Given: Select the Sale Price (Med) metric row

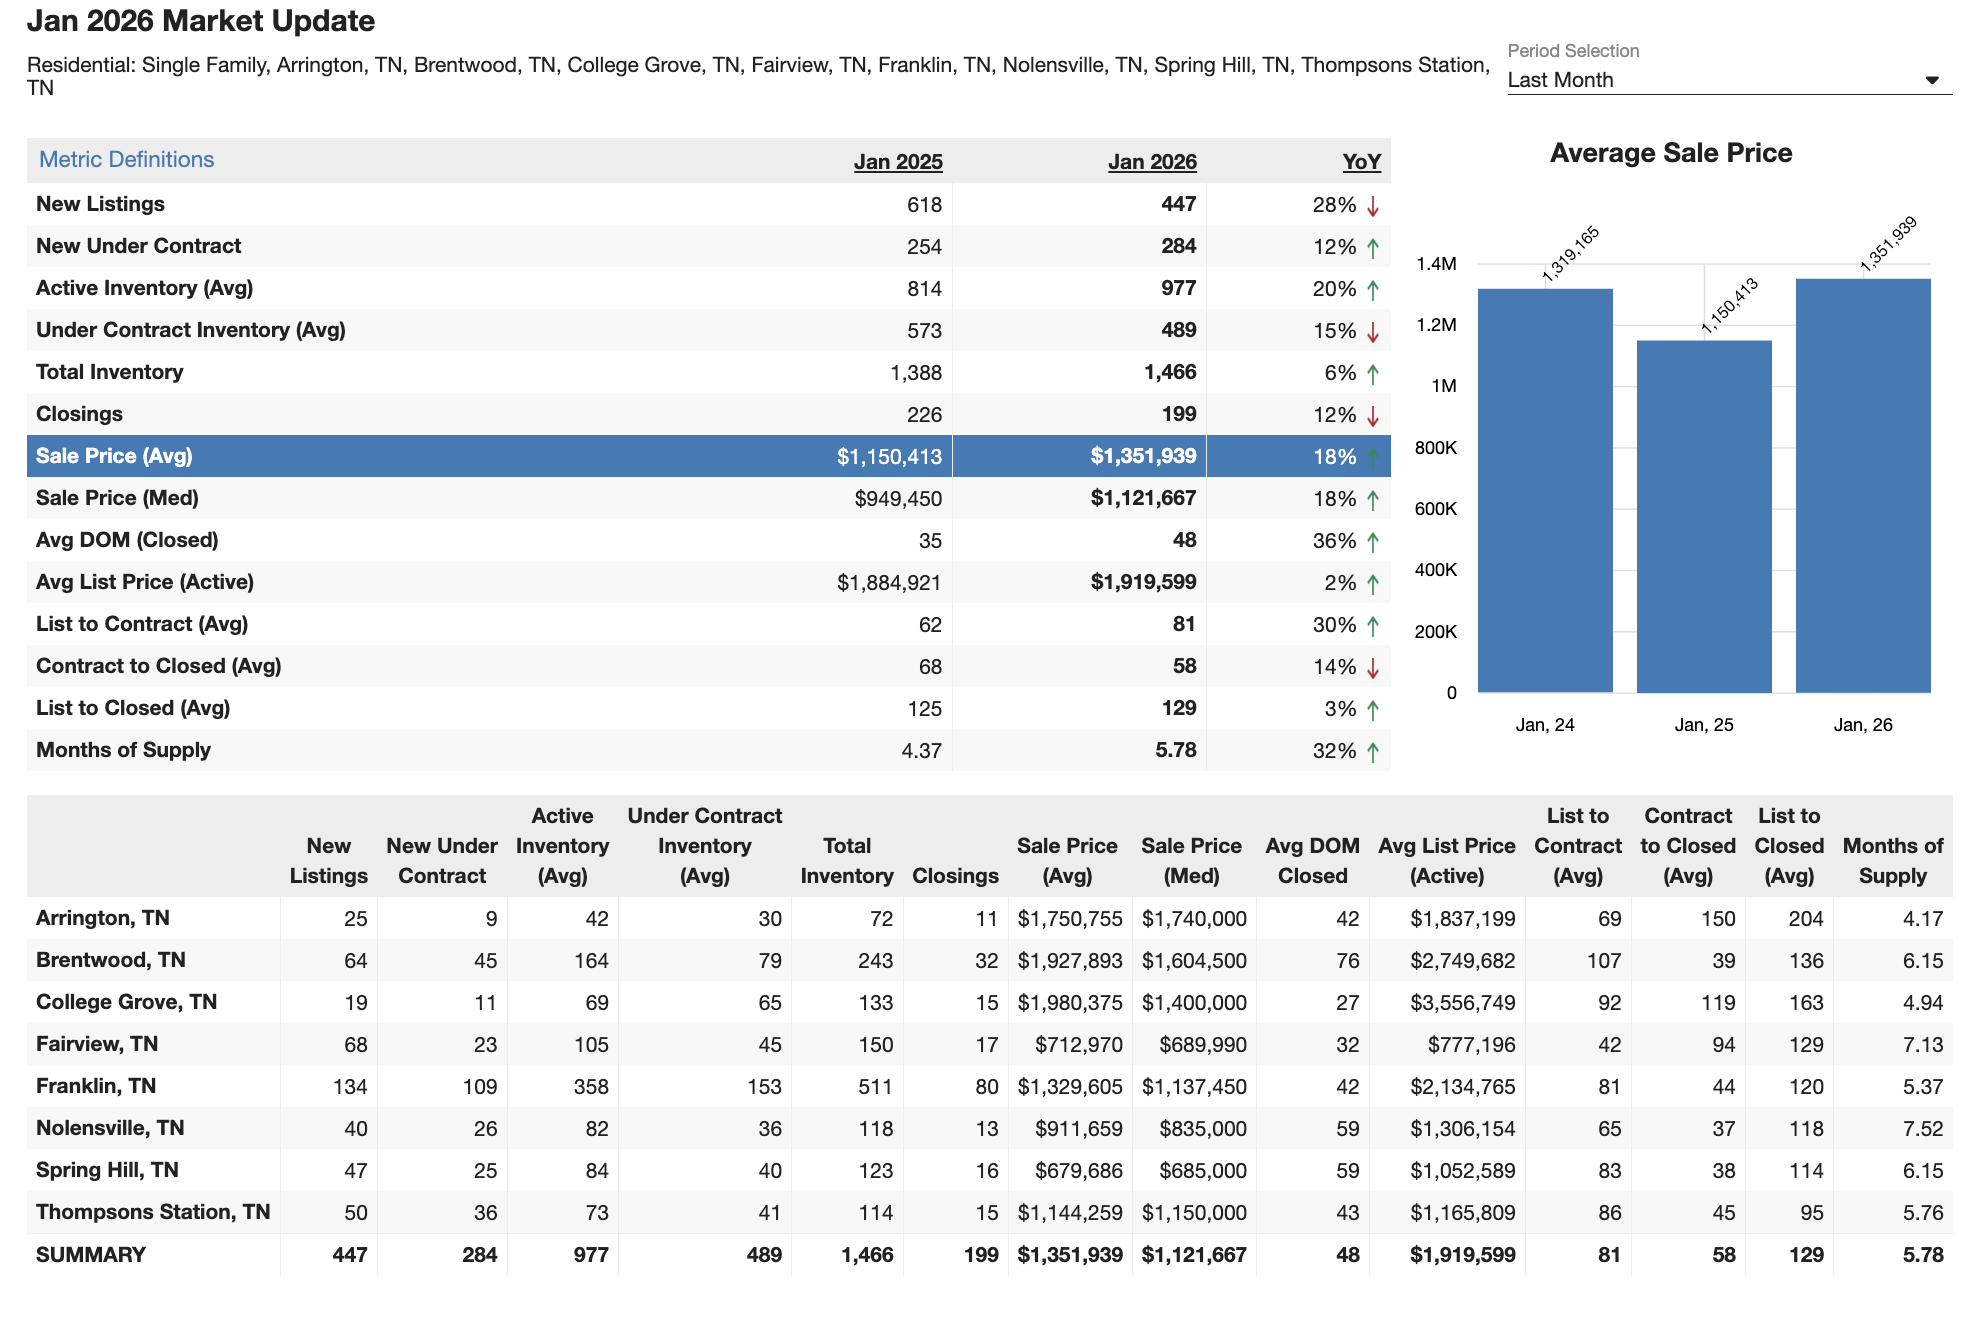Looking at the screenshot, I should tap(117, 498).
